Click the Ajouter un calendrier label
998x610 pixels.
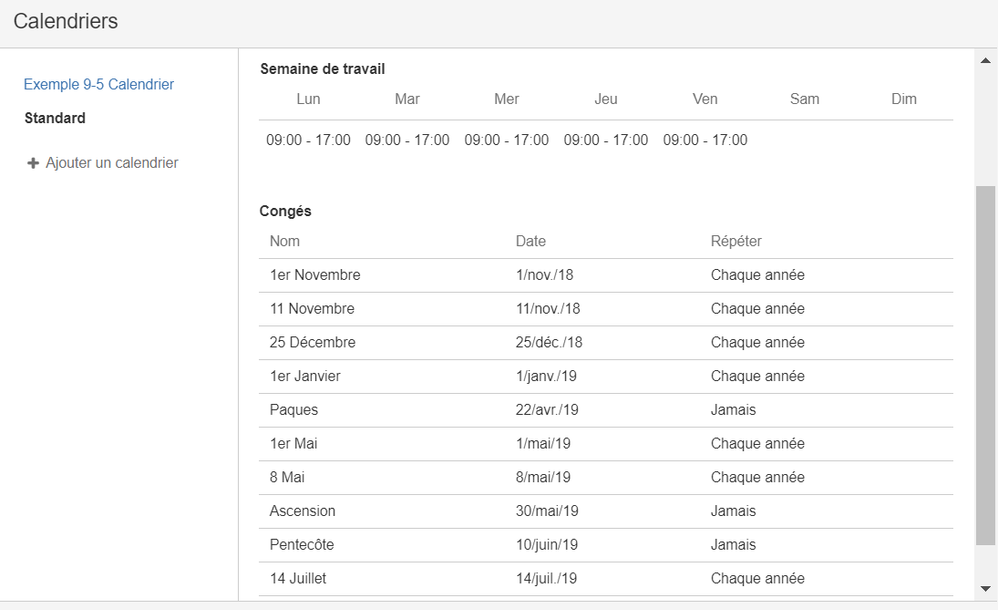pos(112,163)
